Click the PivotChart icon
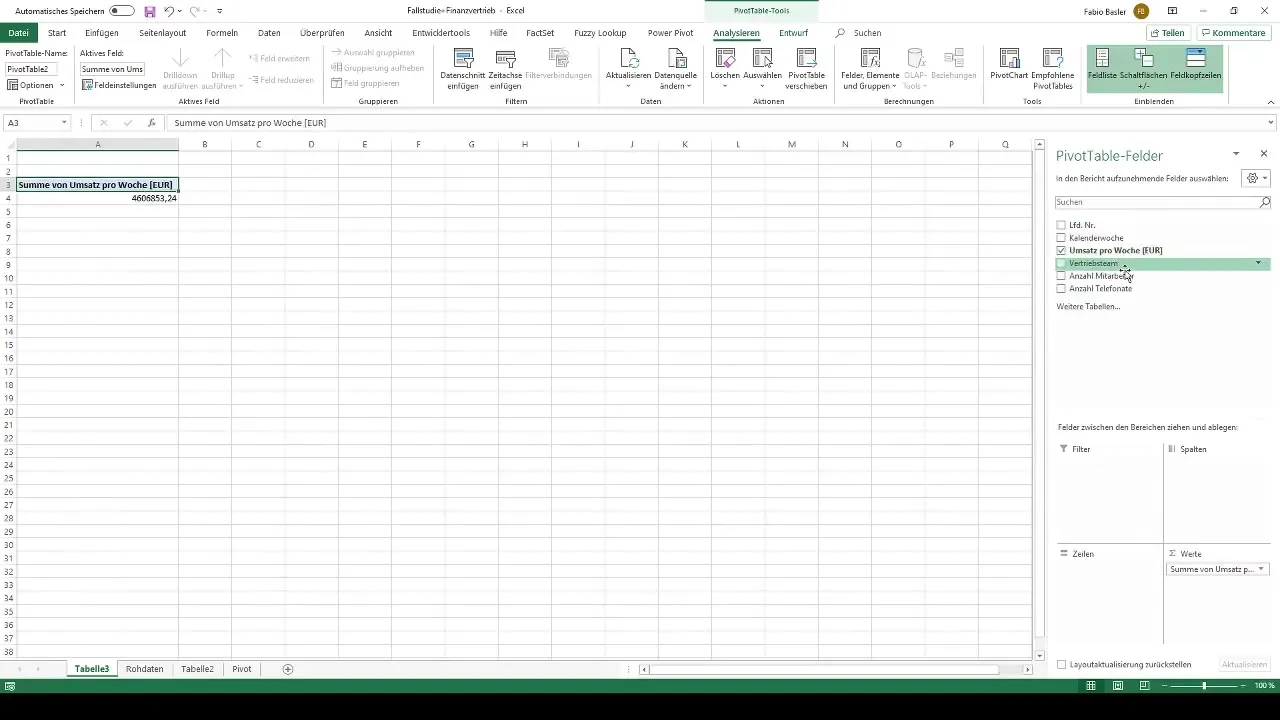 [1010, 59]
